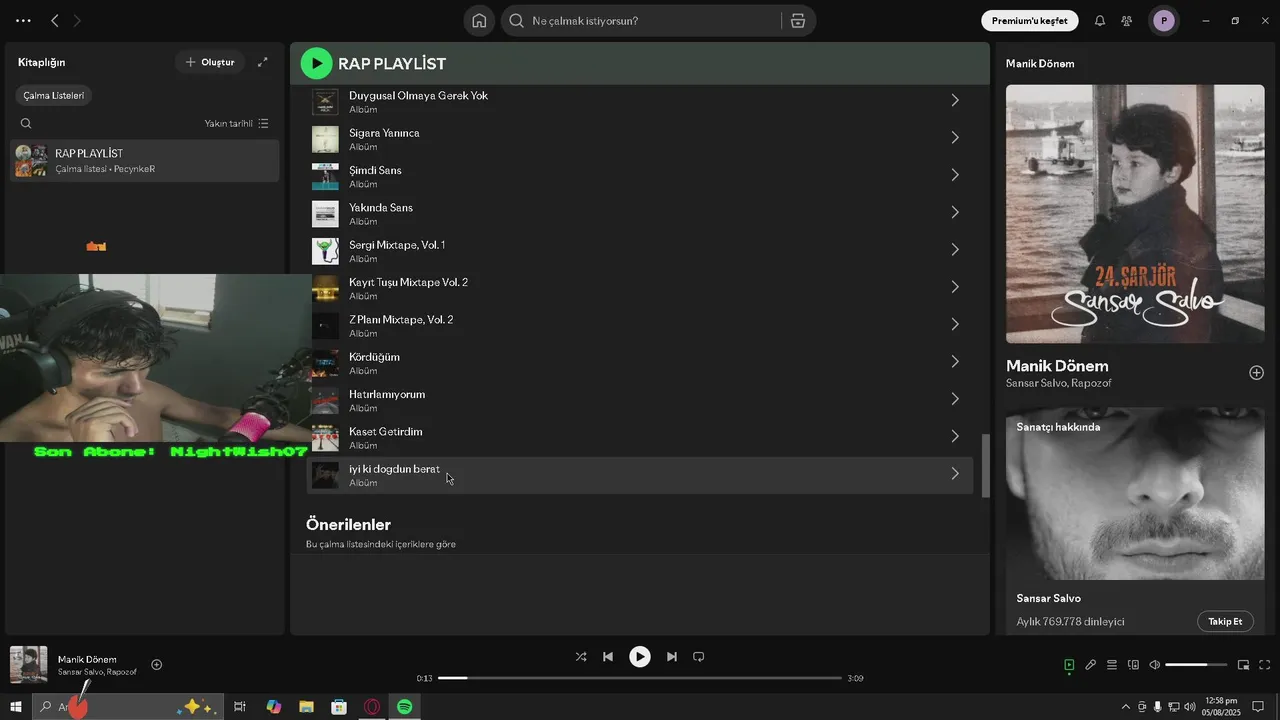
Task: Select the Şimdi Sans album title
Action: [x=375, y=170]
